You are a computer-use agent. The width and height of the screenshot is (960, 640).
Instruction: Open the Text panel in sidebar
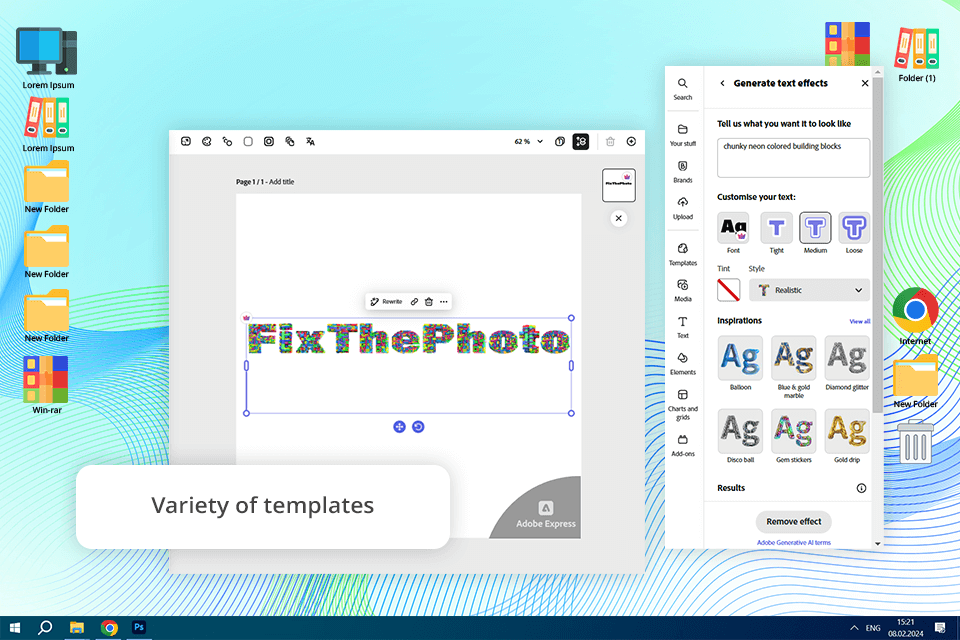683,327
